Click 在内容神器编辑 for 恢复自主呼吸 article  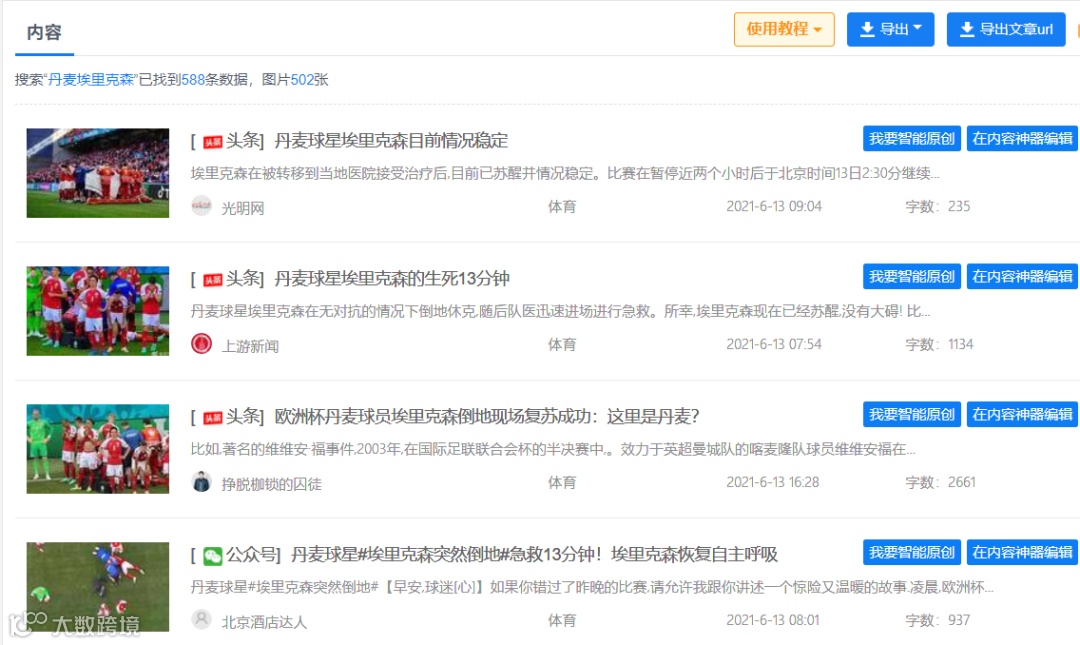point(1022,552)
